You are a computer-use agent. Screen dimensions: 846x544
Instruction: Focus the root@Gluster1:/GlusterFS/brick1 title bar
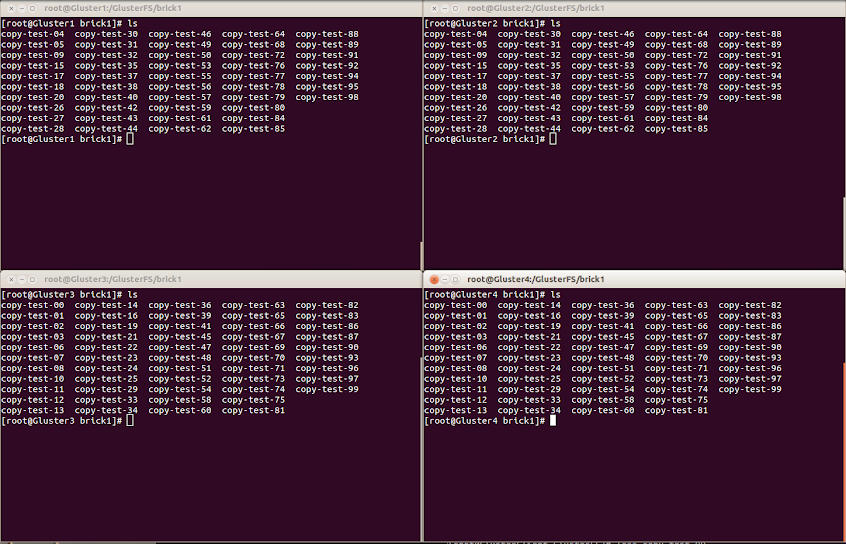tap(211, 9)
